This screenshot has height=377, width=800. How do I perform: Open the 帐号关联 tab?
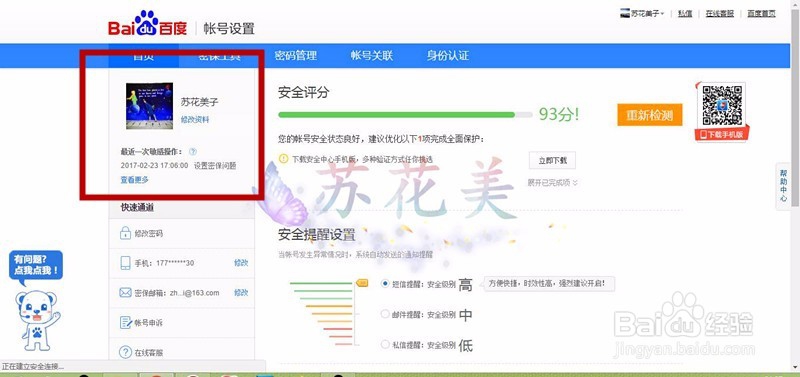point(372,56)
